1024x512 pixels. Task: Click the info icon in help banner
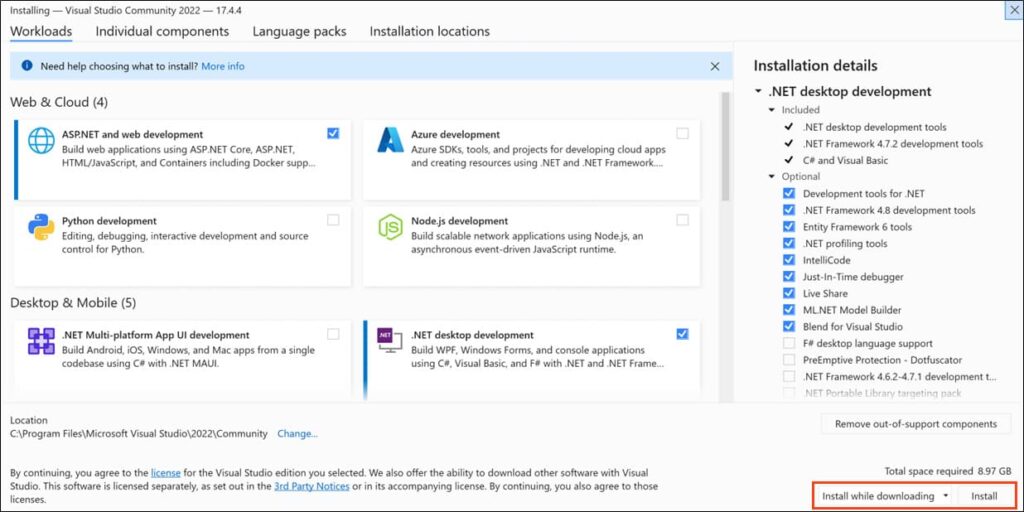pyautogui.click(x=25, y=66)
